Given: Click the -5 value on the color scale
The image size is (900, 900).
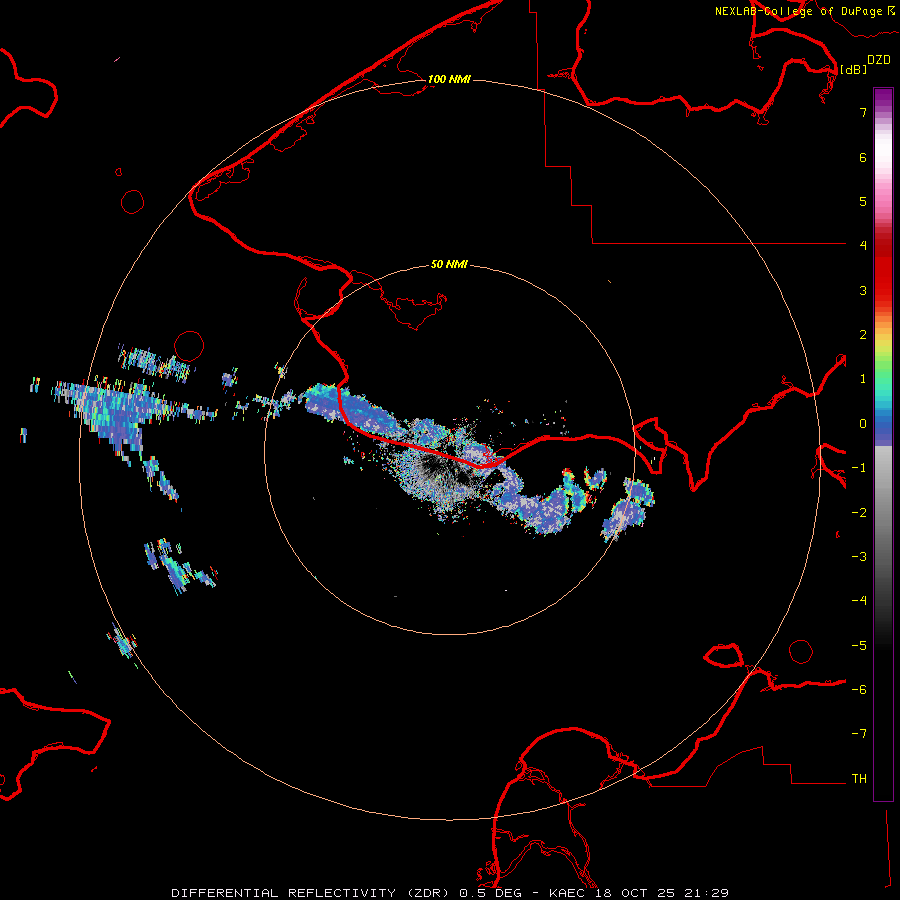Looking at the screenshot, I should coord(859,646).
